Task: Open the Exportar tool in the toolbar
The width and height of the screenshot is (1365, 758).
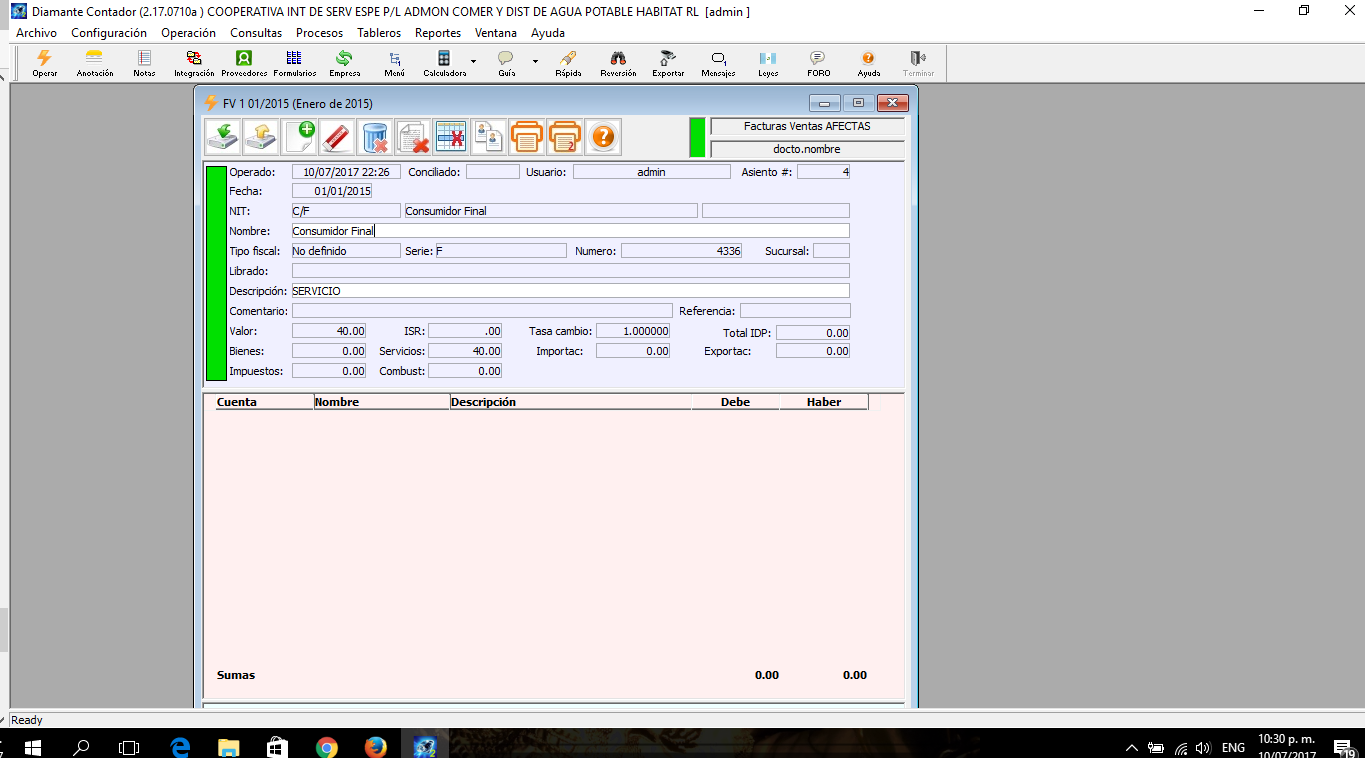Action: pos(668,64)
